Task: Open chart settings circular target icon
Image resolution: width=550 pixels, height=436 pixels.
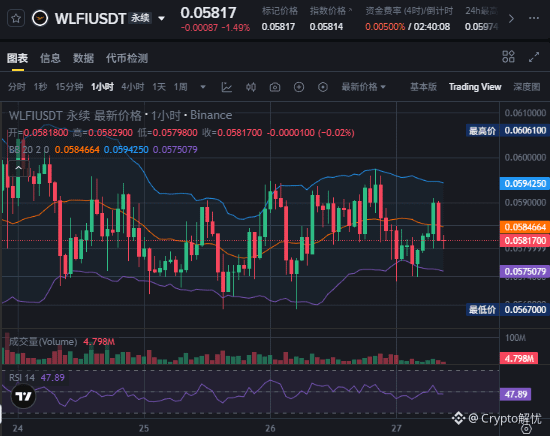Action: pyautogui.click(x=323, y=87)
